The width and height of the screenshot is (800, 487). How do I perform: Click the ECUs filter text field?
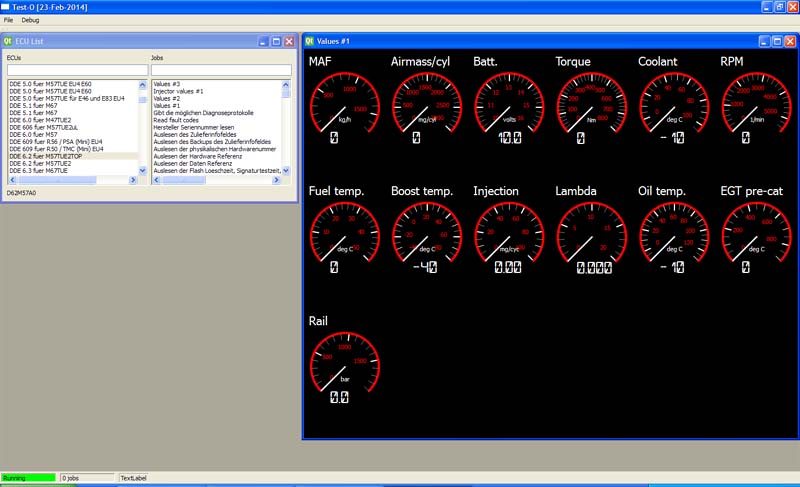point(76,70)
